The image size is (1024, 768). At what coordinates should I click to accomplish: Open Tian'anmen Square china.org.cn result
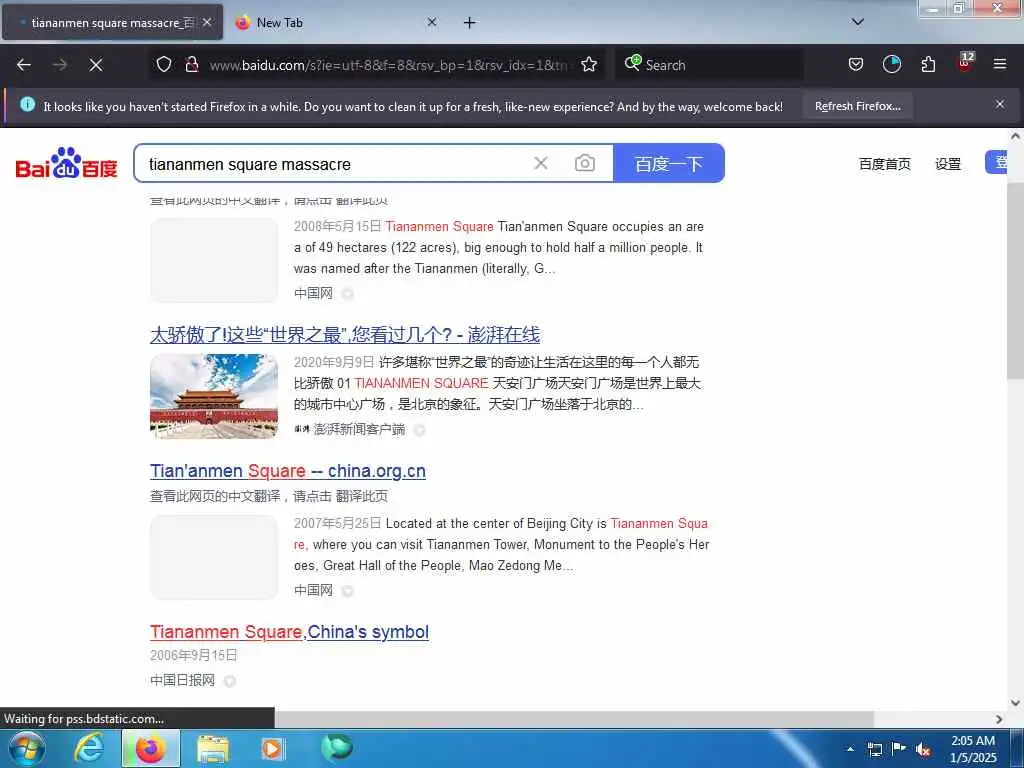click(x=288, y=471)
